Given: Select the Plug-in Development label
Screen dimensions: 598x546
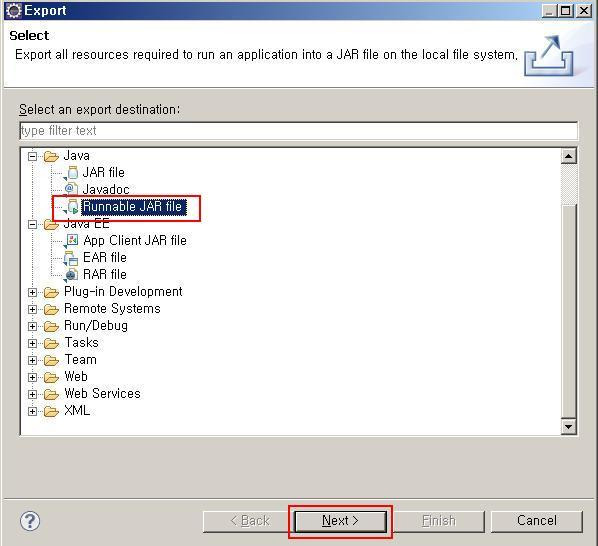Looking at the screenshot, I should 123,292.
